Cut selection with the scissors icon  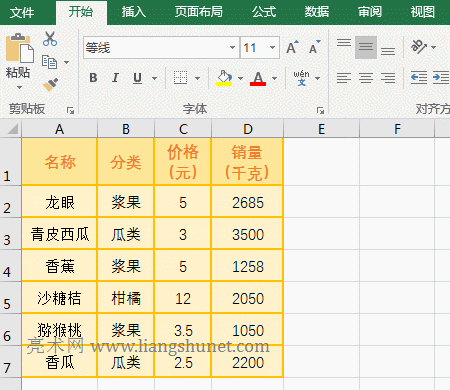click(x=50, y=39)
